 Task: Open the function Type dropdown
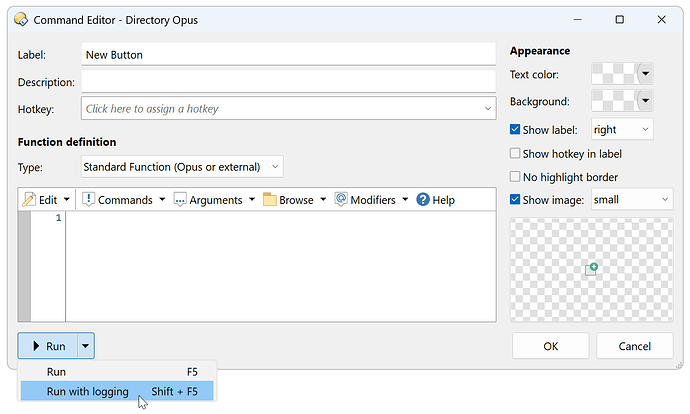point(182,167)
